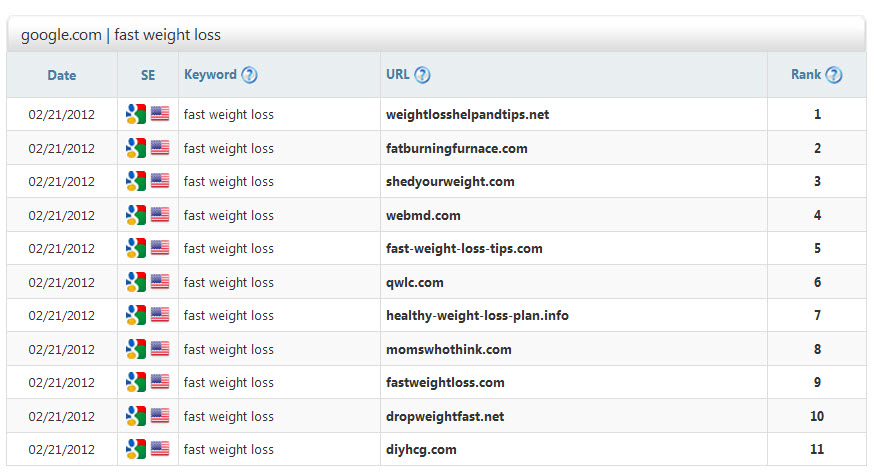Open the dropweightfast.net URL
874x475 pixels.
tap(445, 416)
